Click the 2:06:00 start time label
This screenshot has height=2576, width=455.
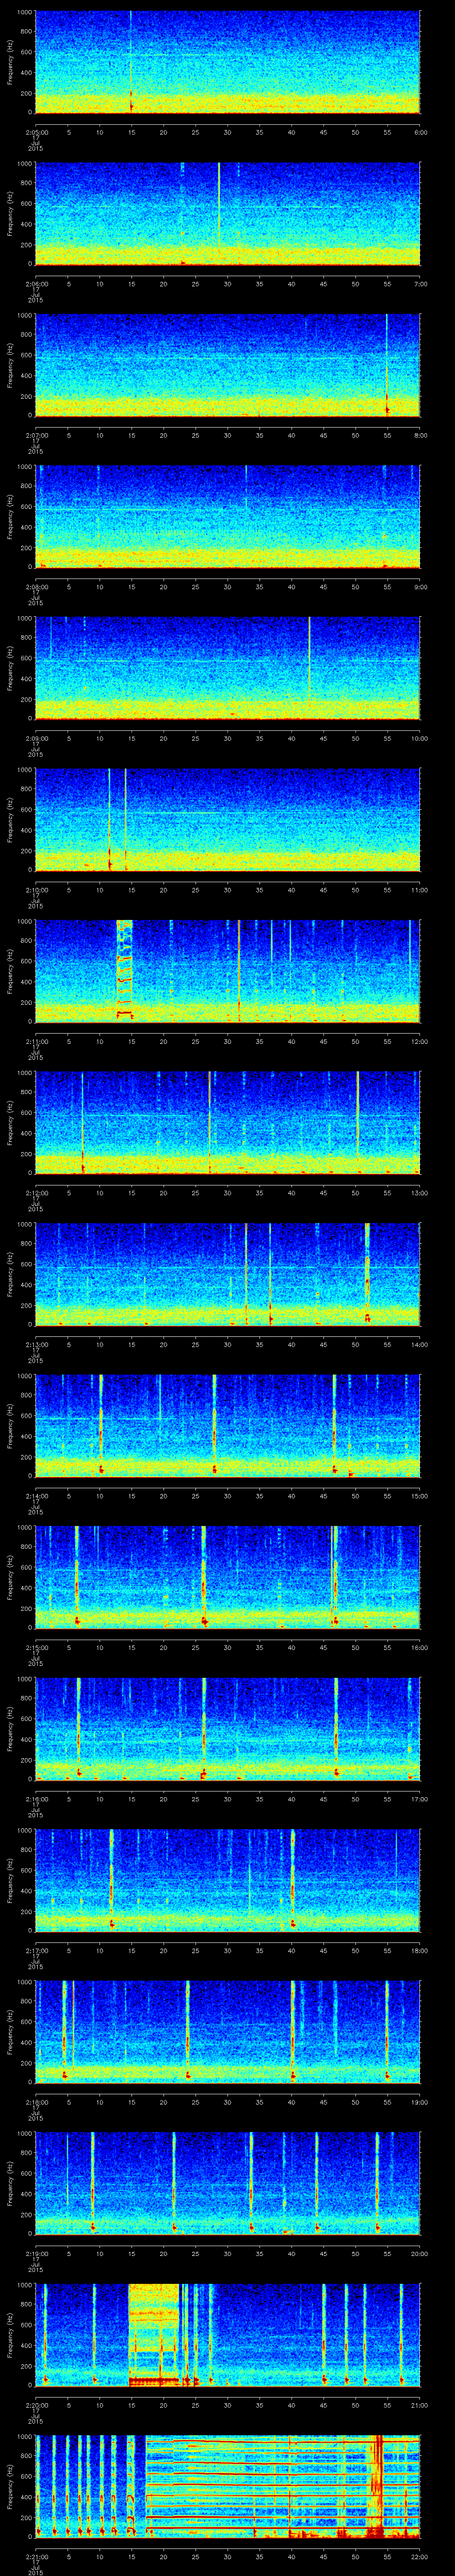click(36, 284)
